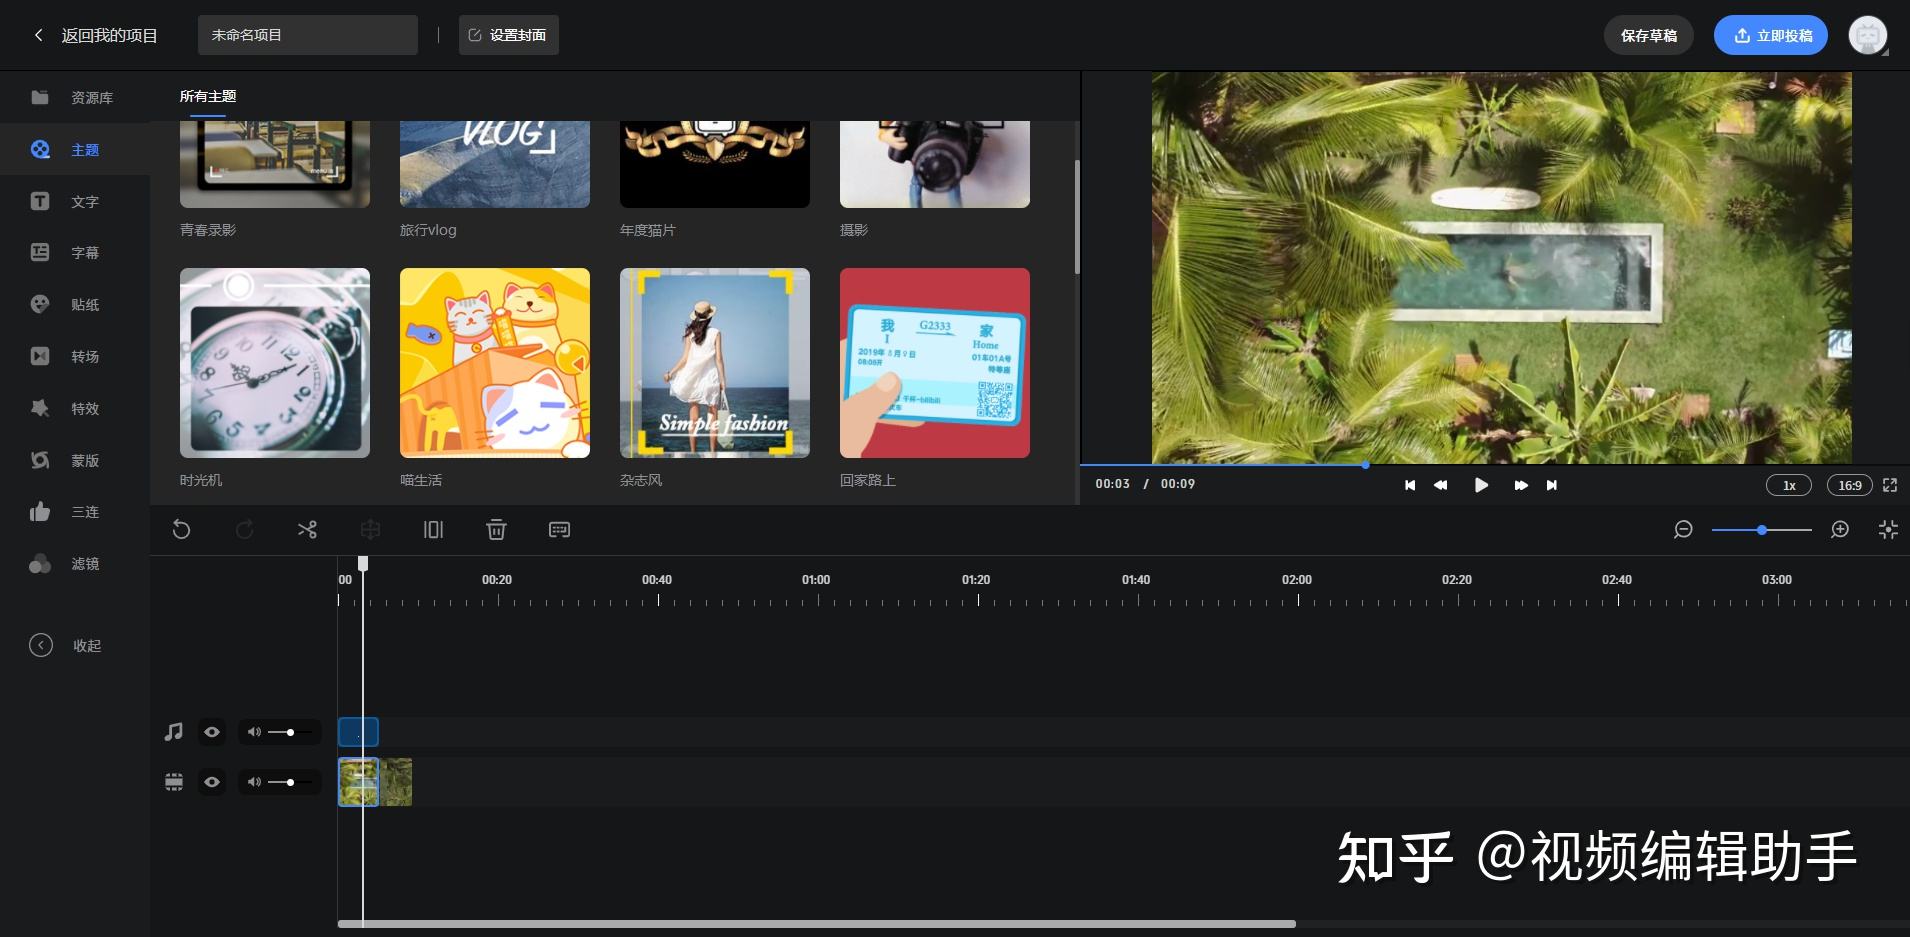Mute the video track speaker icon

[x=254, y=782]
